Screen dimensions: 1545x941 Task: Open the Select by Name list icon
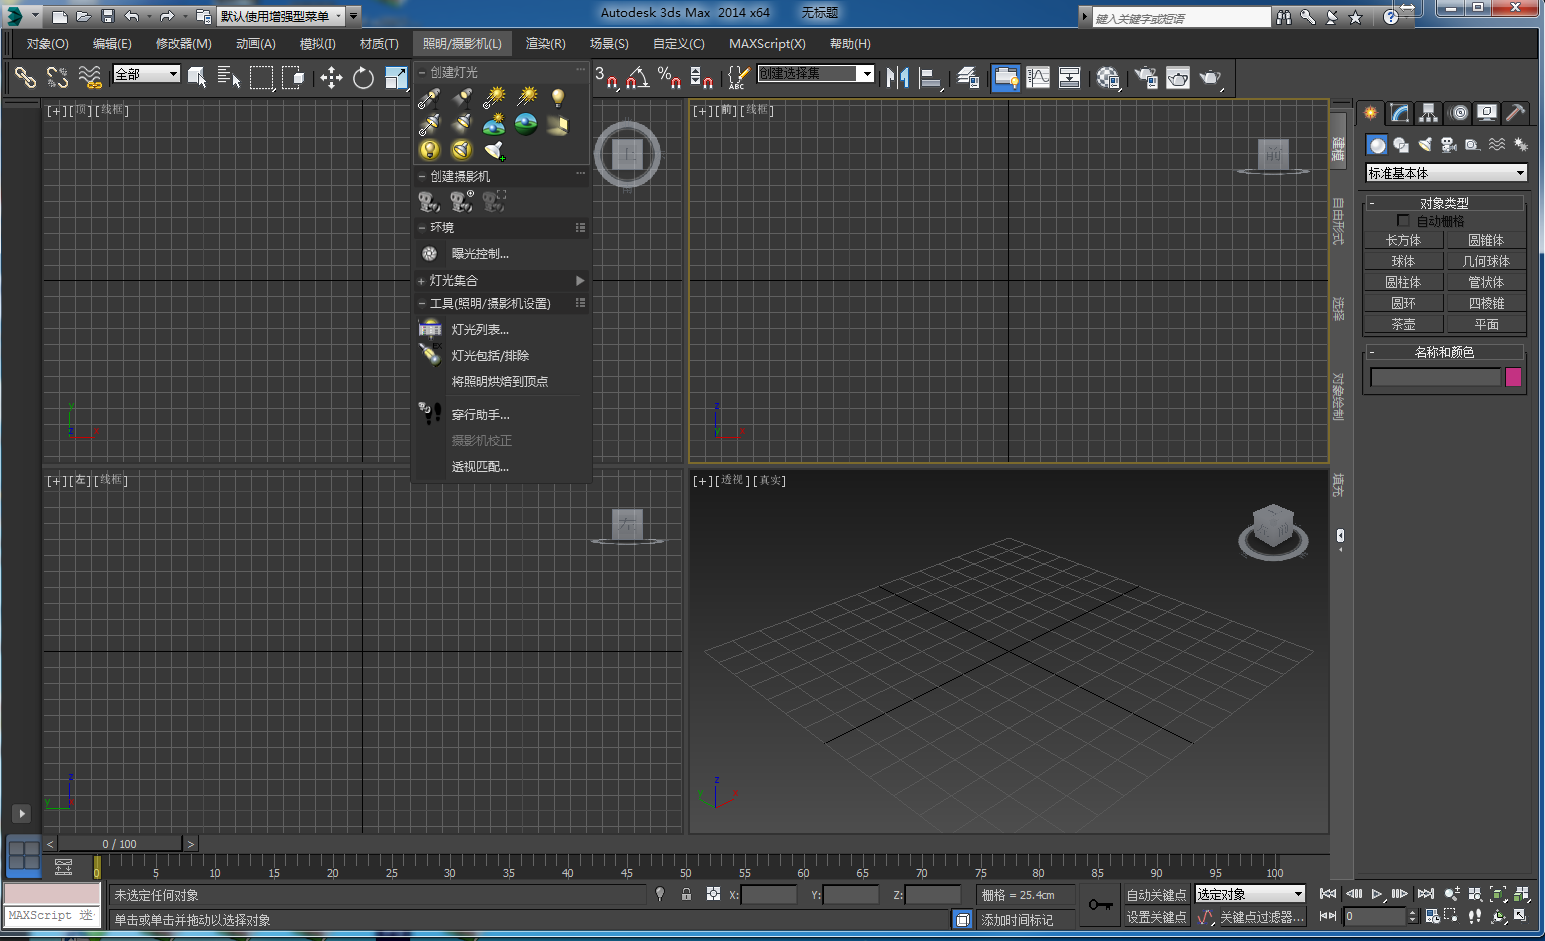click(x=229, y=77)
